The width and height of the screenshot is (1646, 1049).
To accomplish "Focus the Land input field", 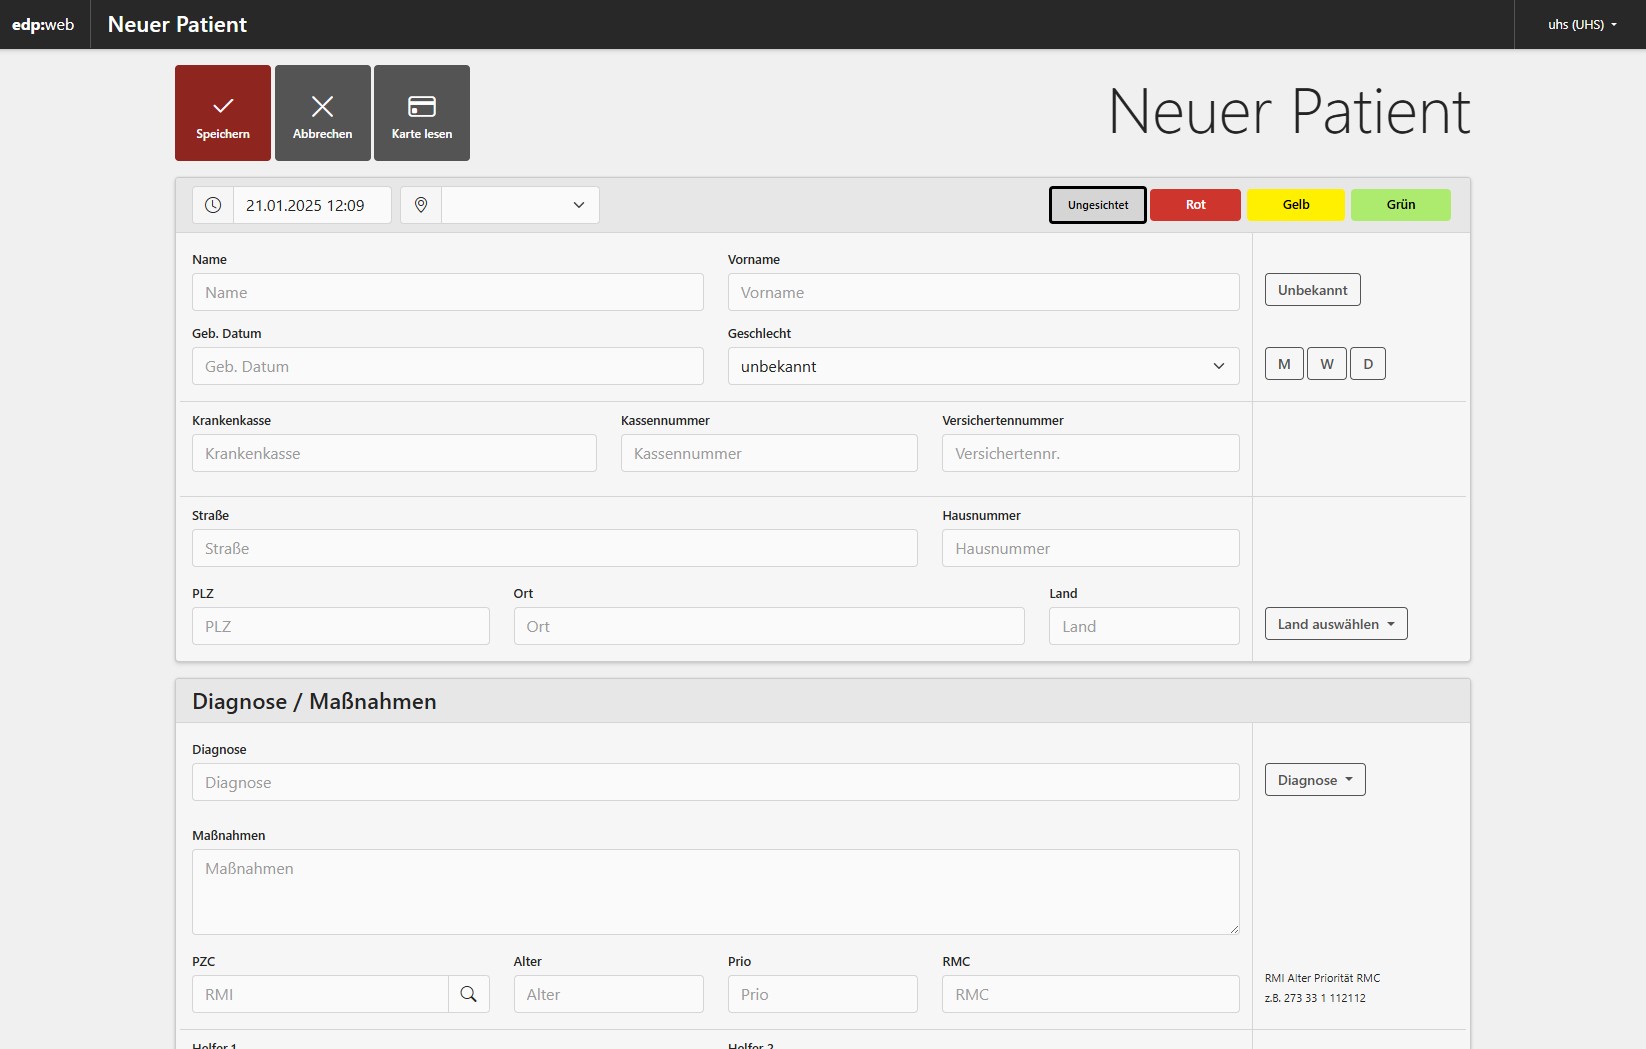I will point(1144,626).
